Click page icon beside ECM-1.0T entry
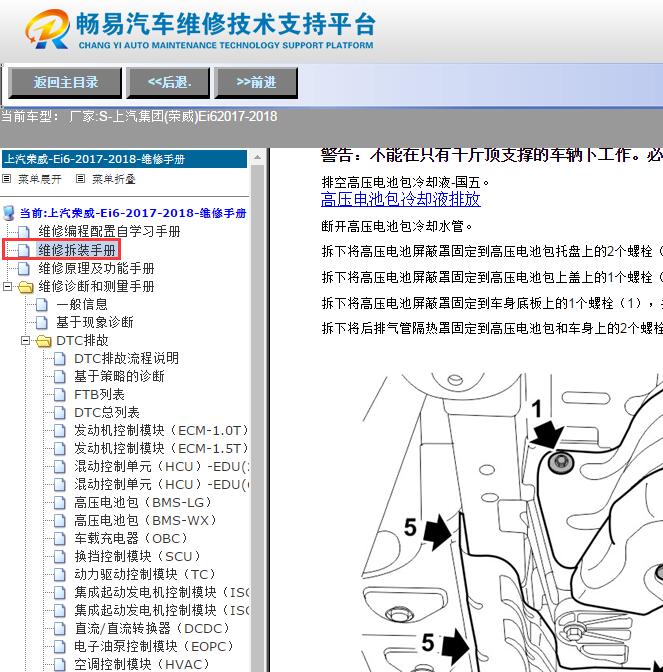Screen dimensions: 663x672 [x=60, y=431]
